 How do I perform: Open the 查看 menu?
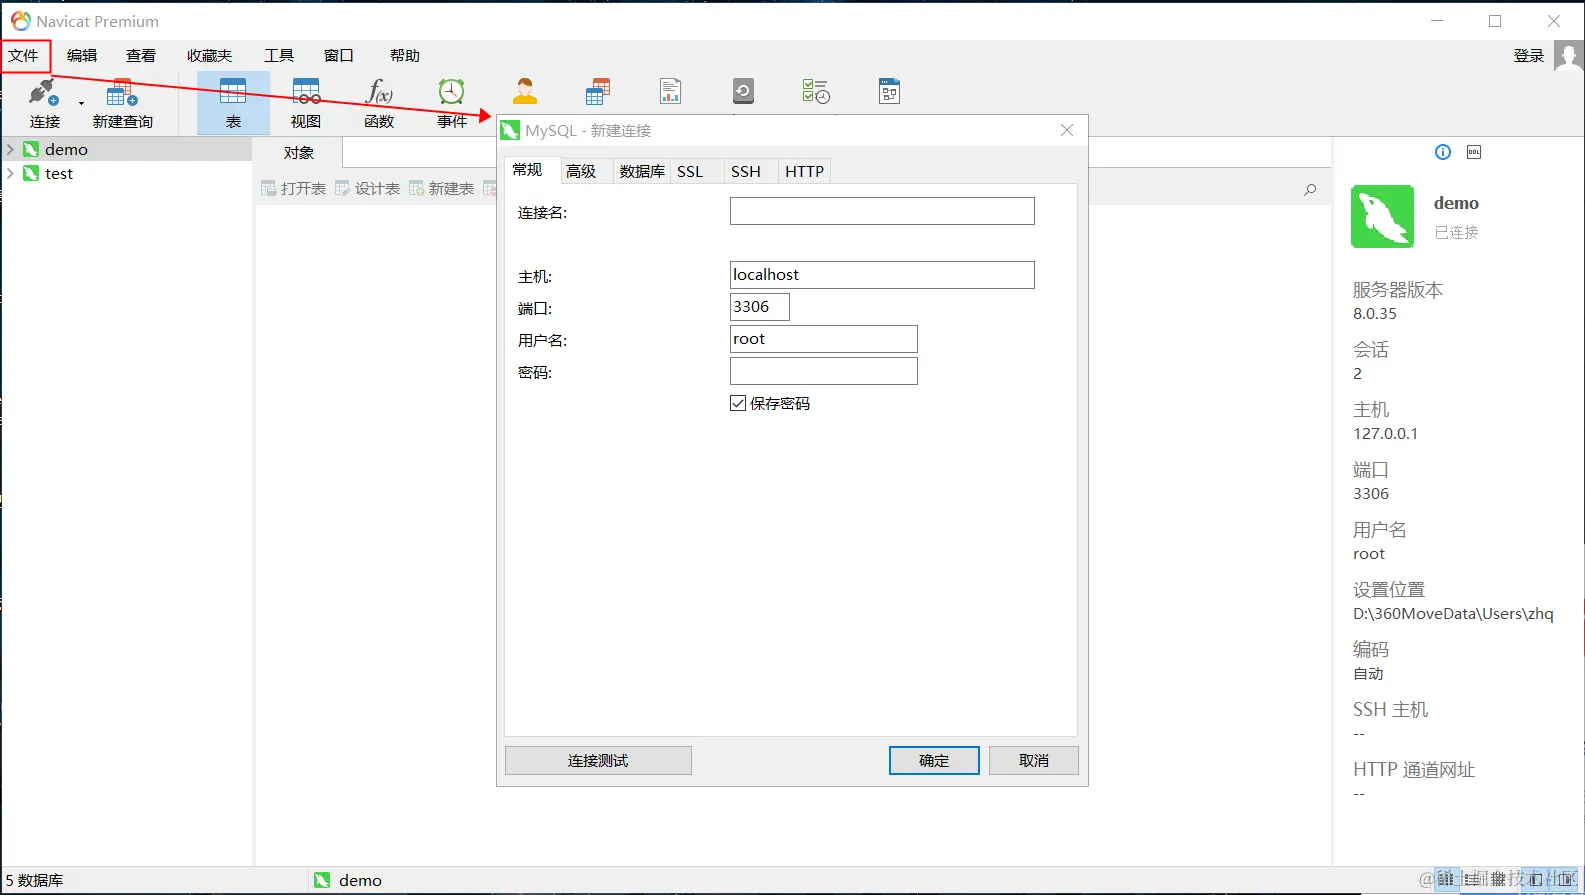141,56
